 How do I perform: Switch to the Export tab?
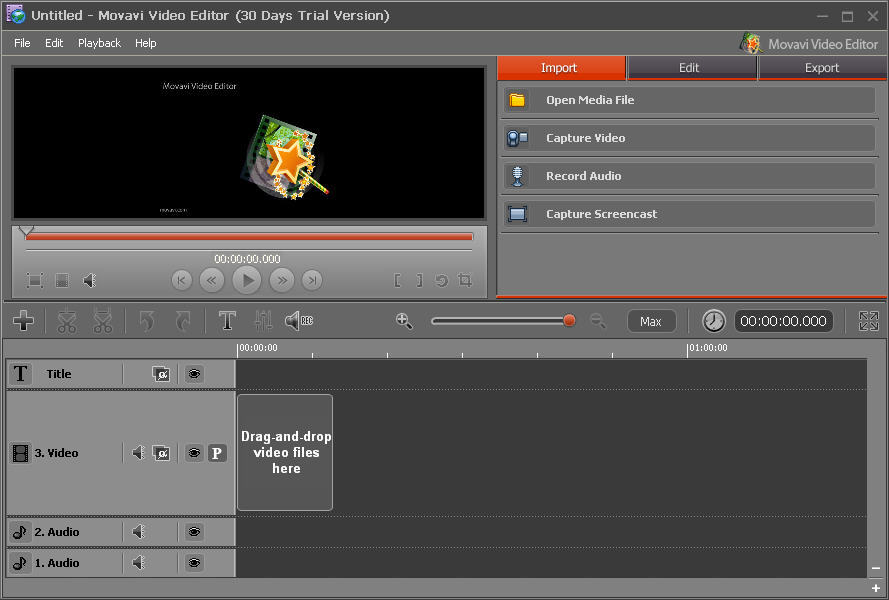[x=821, y=67]
